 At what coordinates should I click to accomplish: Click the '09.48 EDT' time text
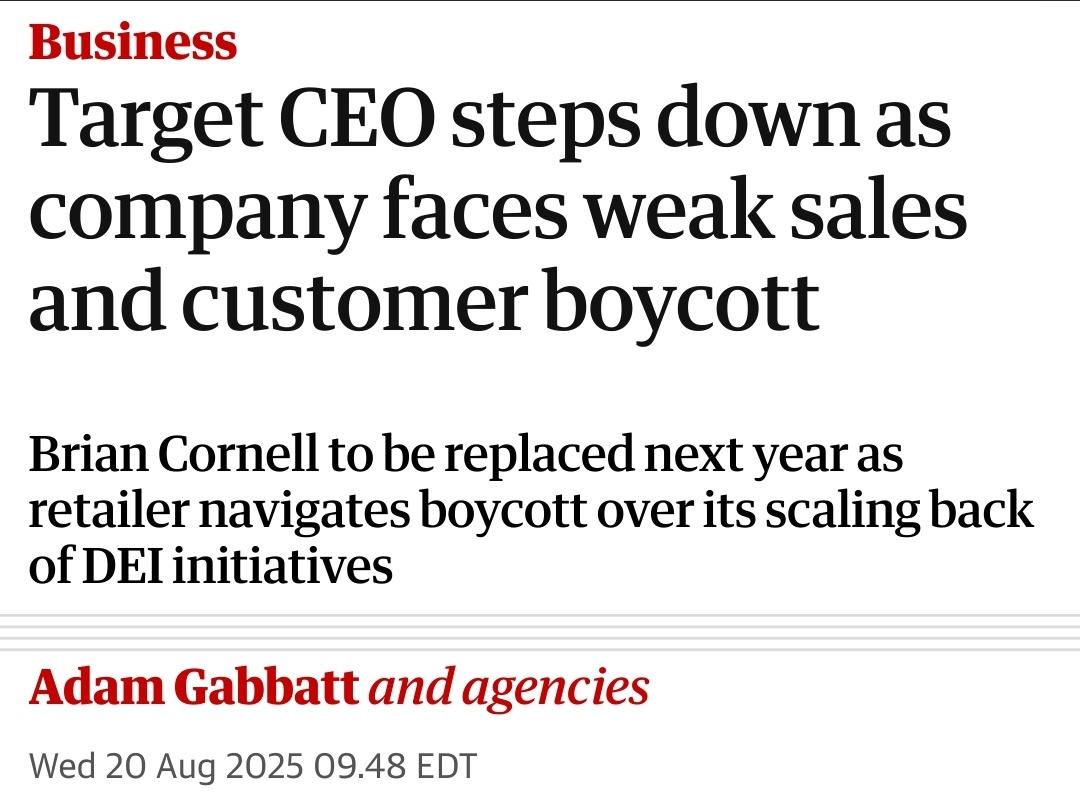pos(395,765)
